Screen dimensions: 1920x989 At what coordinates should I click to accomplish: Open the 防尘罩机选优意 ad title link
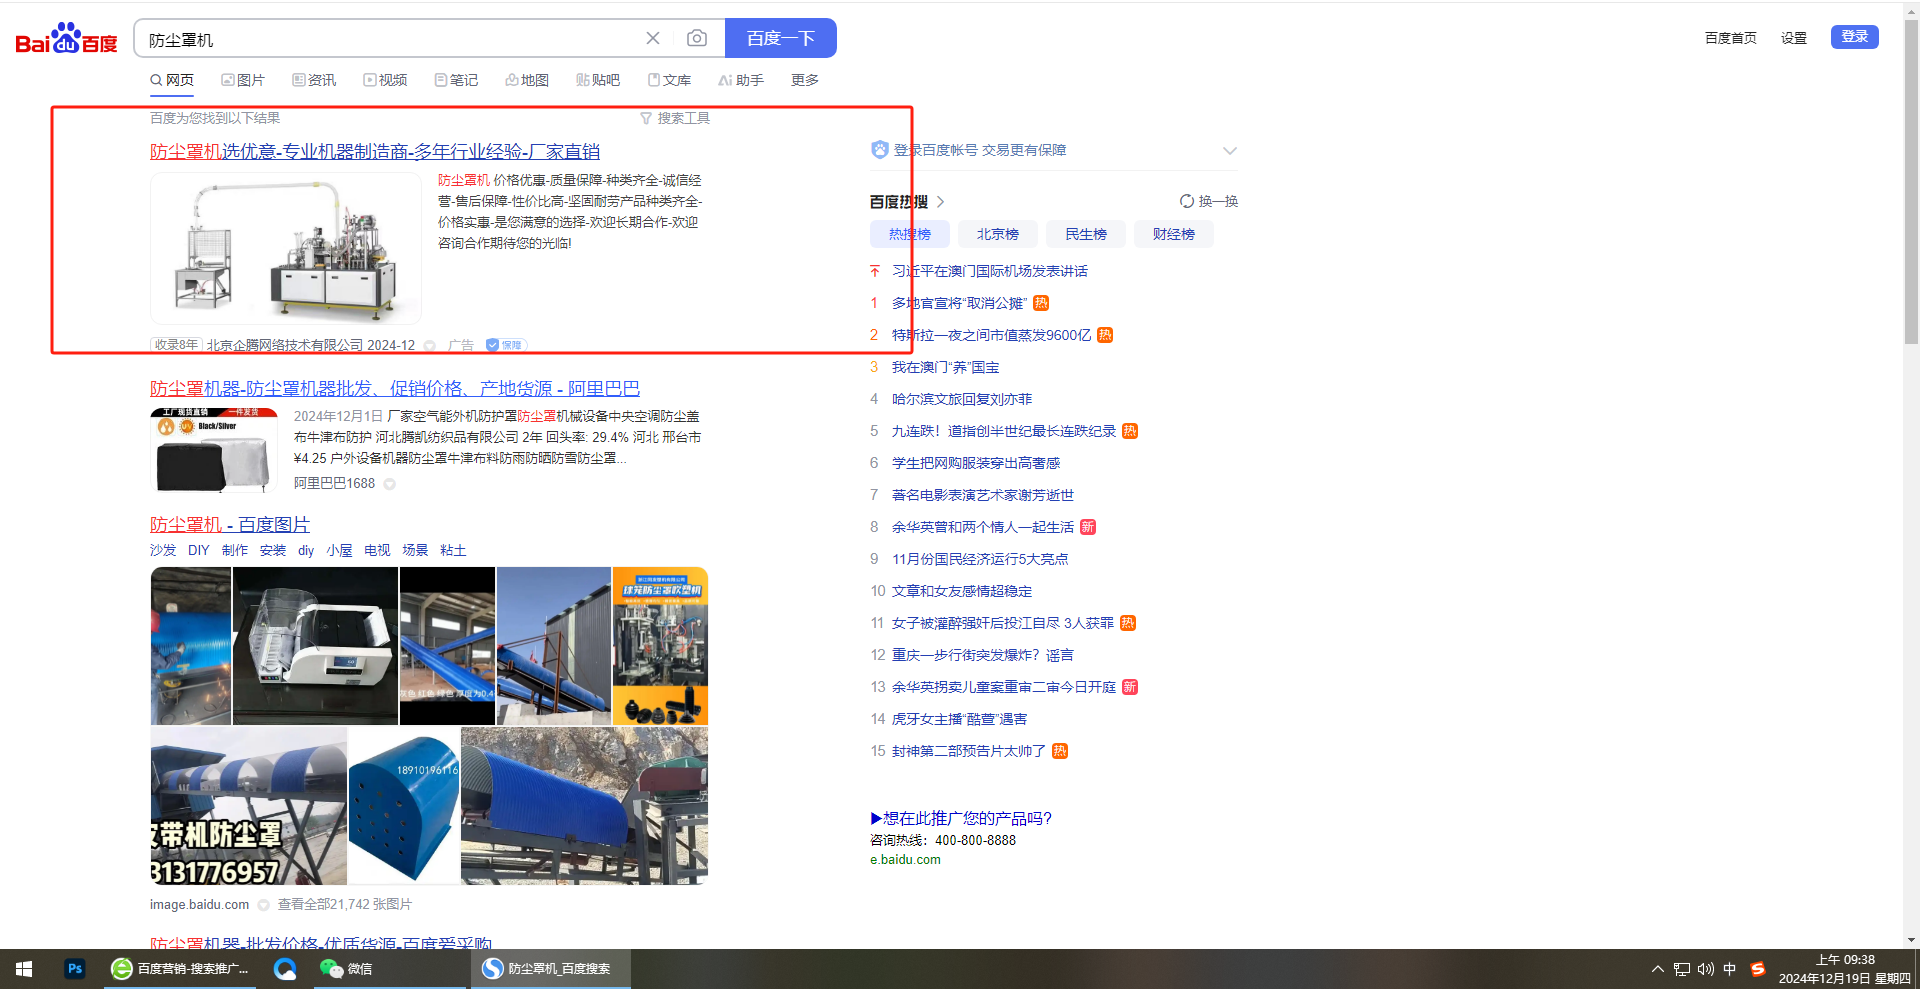[375, 152]
